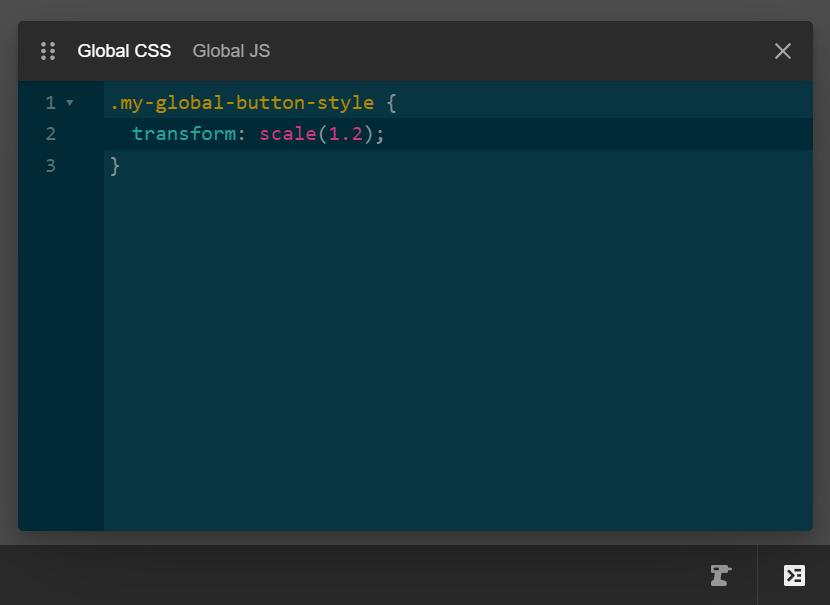This screenshot has width=830, height=605.
Task: Click the dotted drag handle icon
Action: pyautogui.click(x=47, y=51)
